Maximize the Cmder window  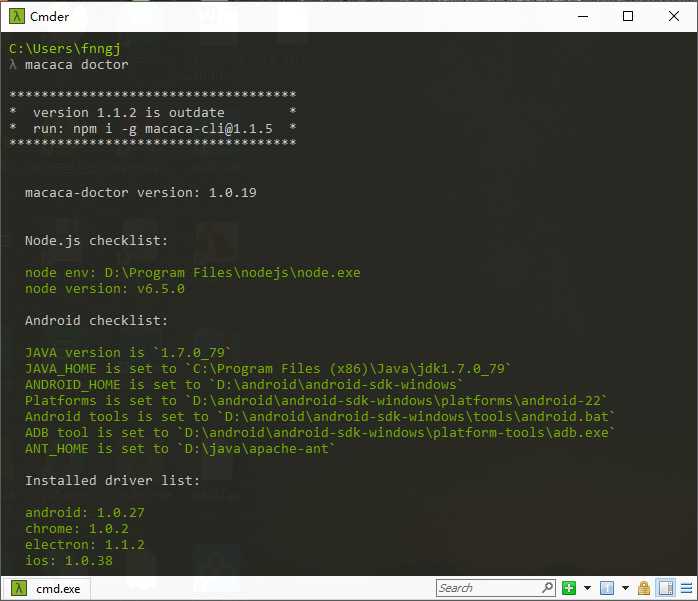point(628,16)
